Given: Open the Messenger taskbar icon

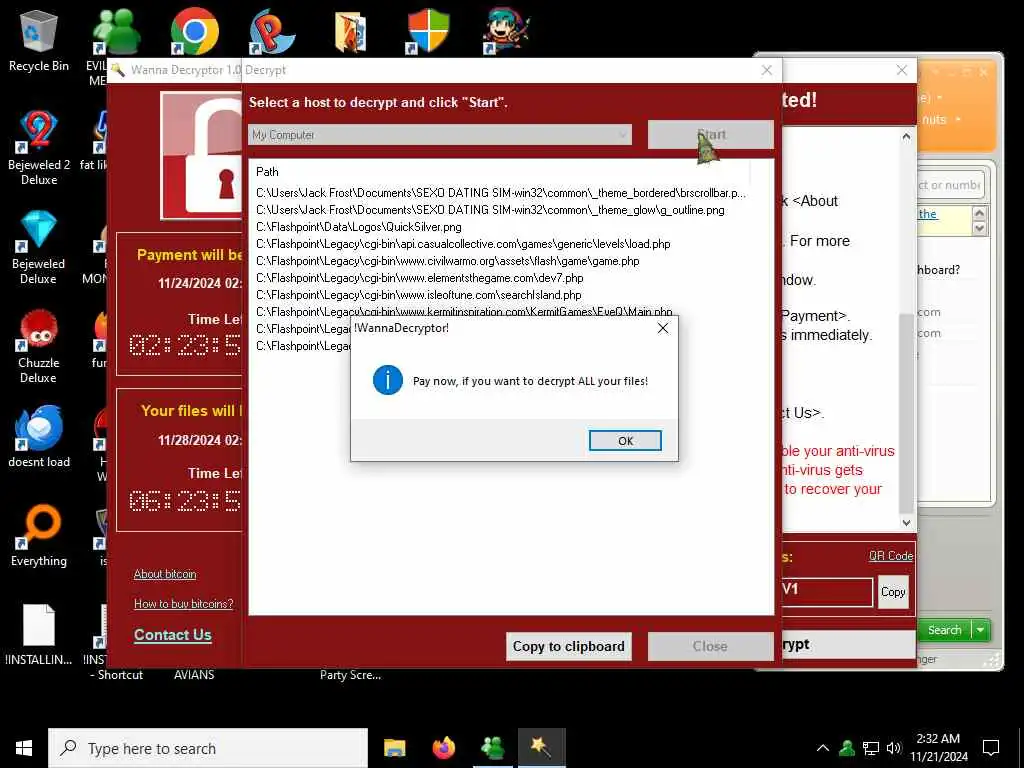Looking at the screenshot, I should tap(492, 748).
